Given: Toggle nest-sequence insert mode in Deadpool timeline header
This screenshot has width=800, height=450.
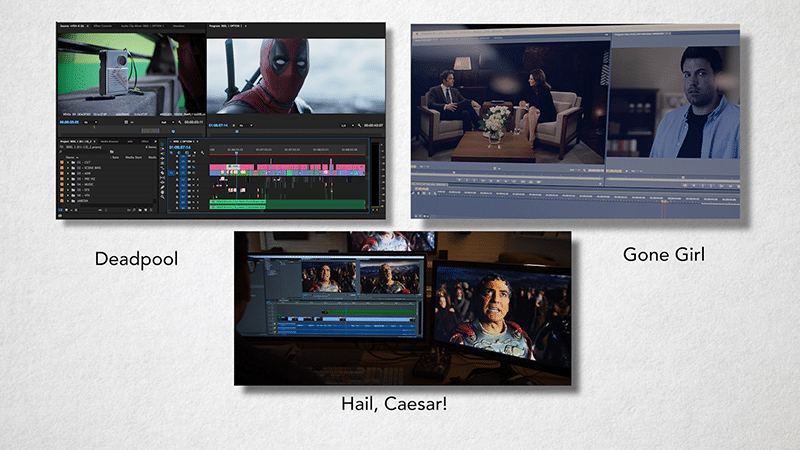Looking at the screenshot, I should [x=171, y=153].
